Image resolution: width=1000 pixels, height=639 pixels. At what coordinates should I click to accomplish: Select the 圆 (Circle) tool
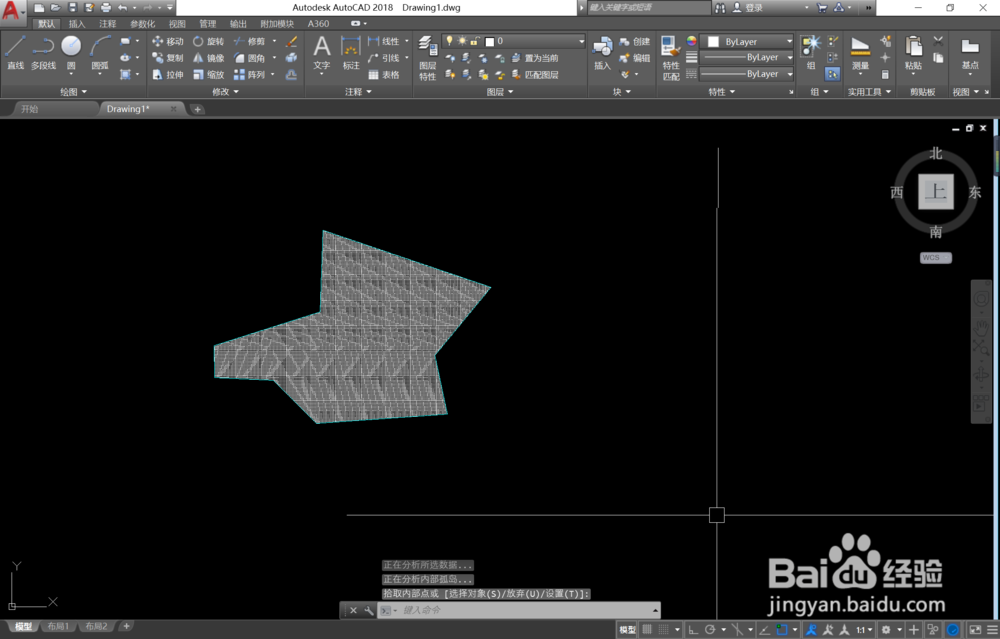[x=71, y=52]
